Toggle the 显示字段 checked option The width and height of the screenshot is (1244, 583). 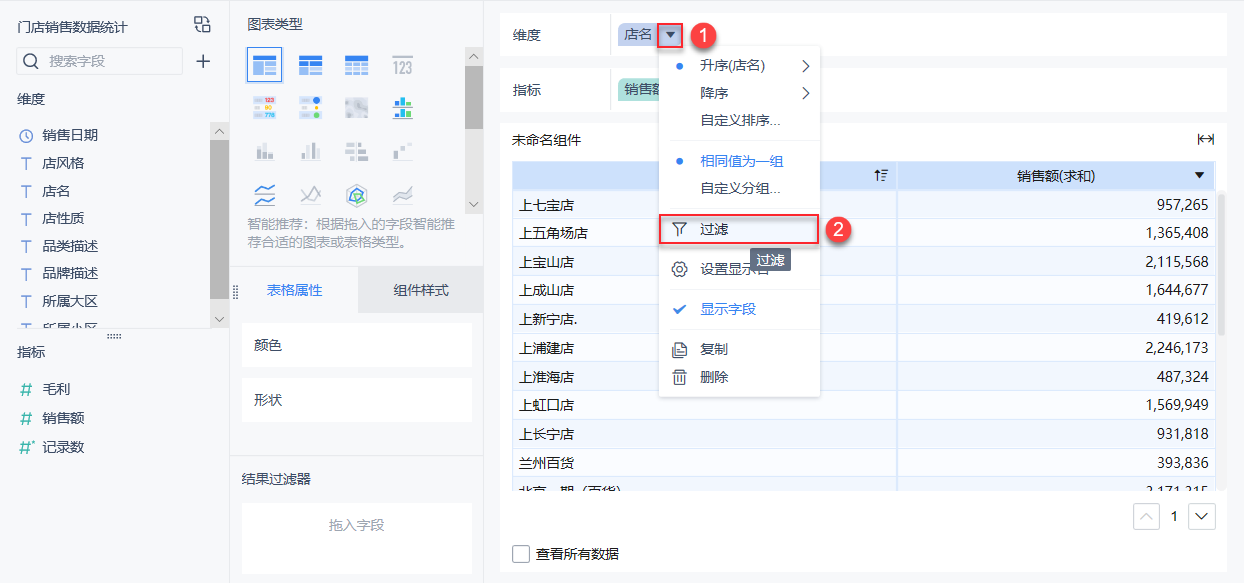click(x=727, y=309)
